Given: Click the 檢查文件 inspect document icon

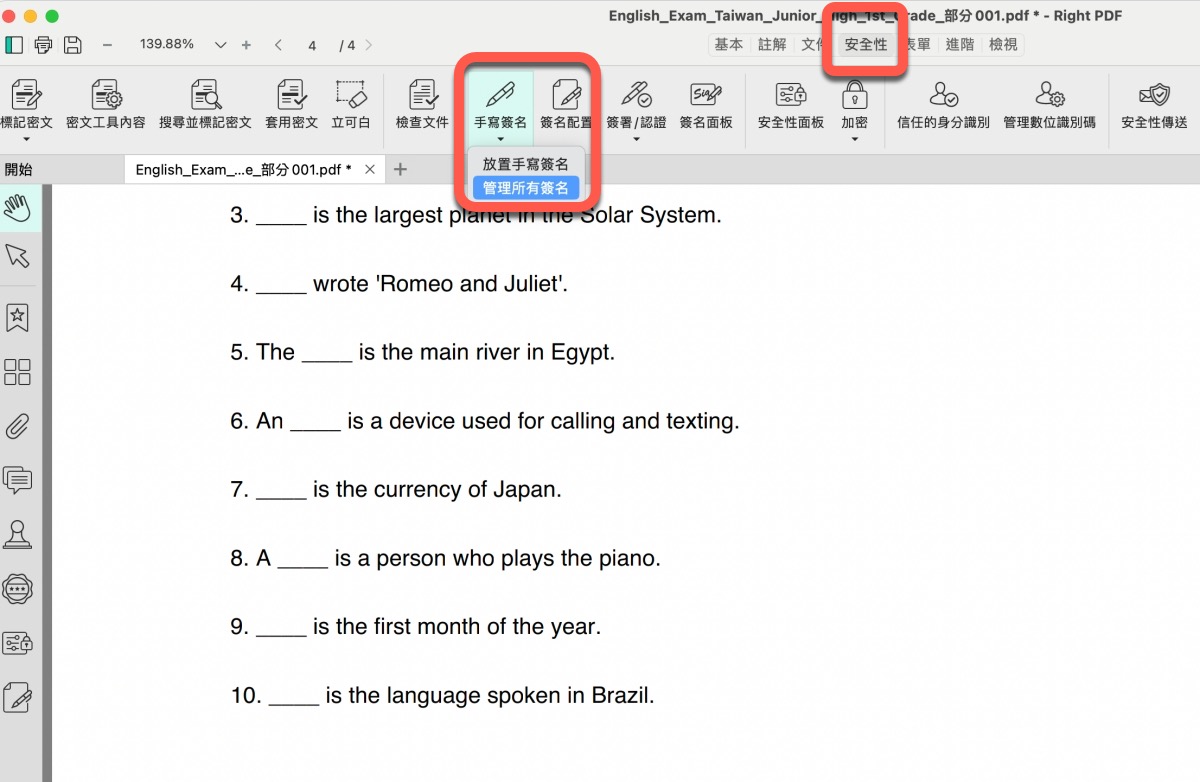Looking at the screenshot, I should click(422, 96).
